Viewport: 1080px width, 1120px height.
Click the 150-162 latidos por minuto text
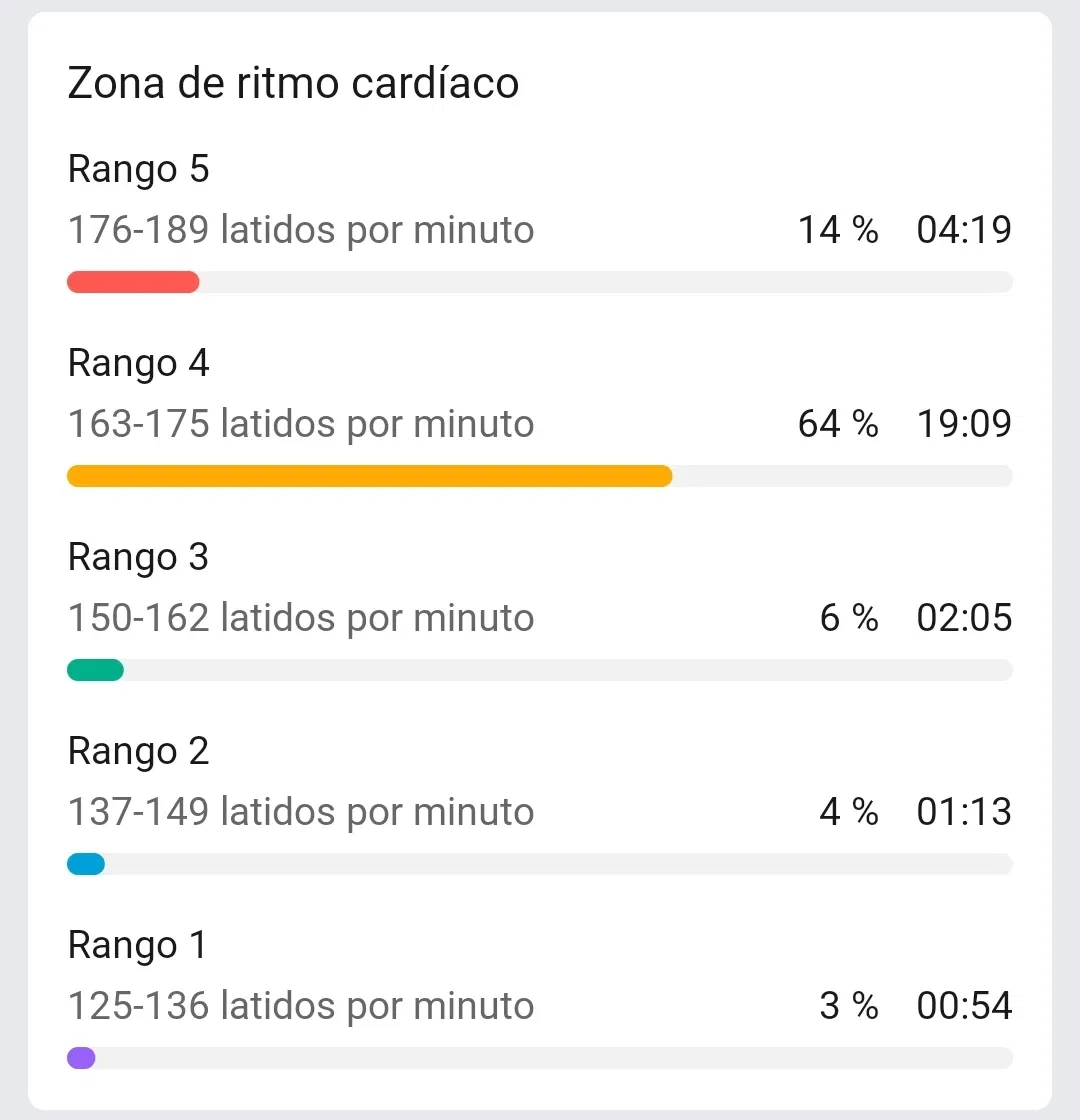(300, 618)
